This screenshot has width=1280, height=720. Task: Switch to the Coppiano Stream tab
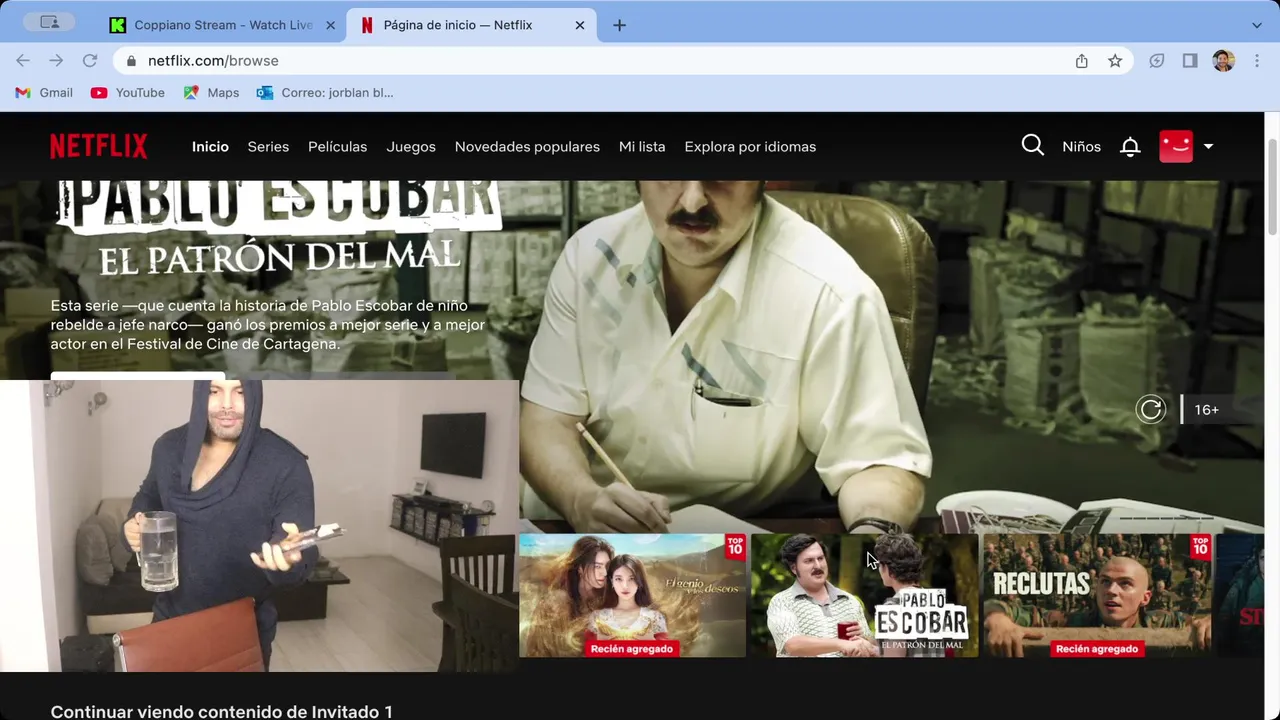click(x=223, y=25)
